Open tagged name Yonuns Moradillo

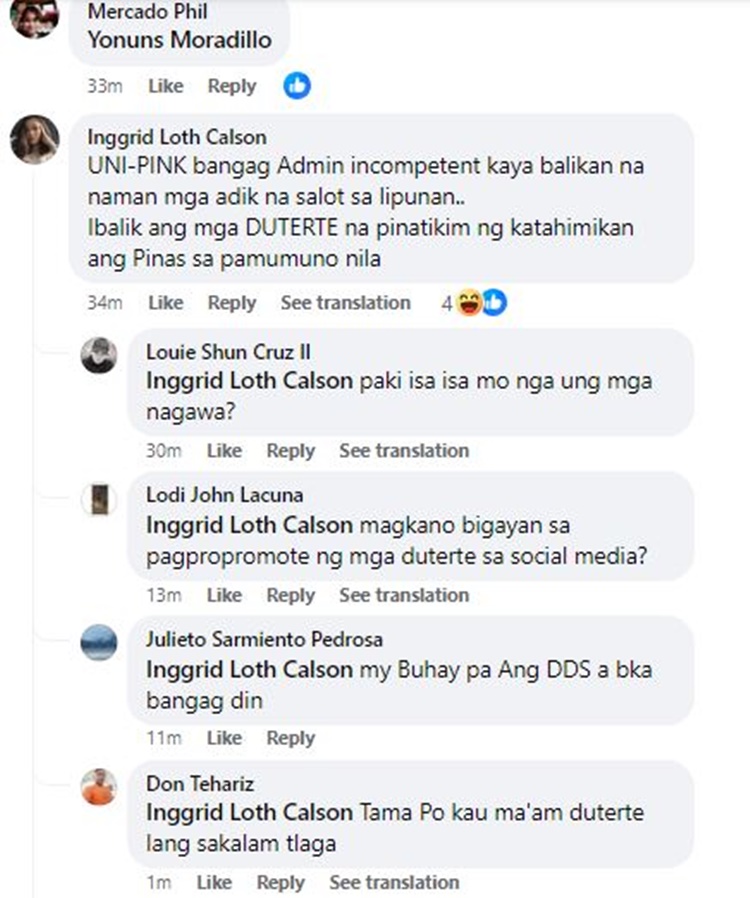coord(180,40)
